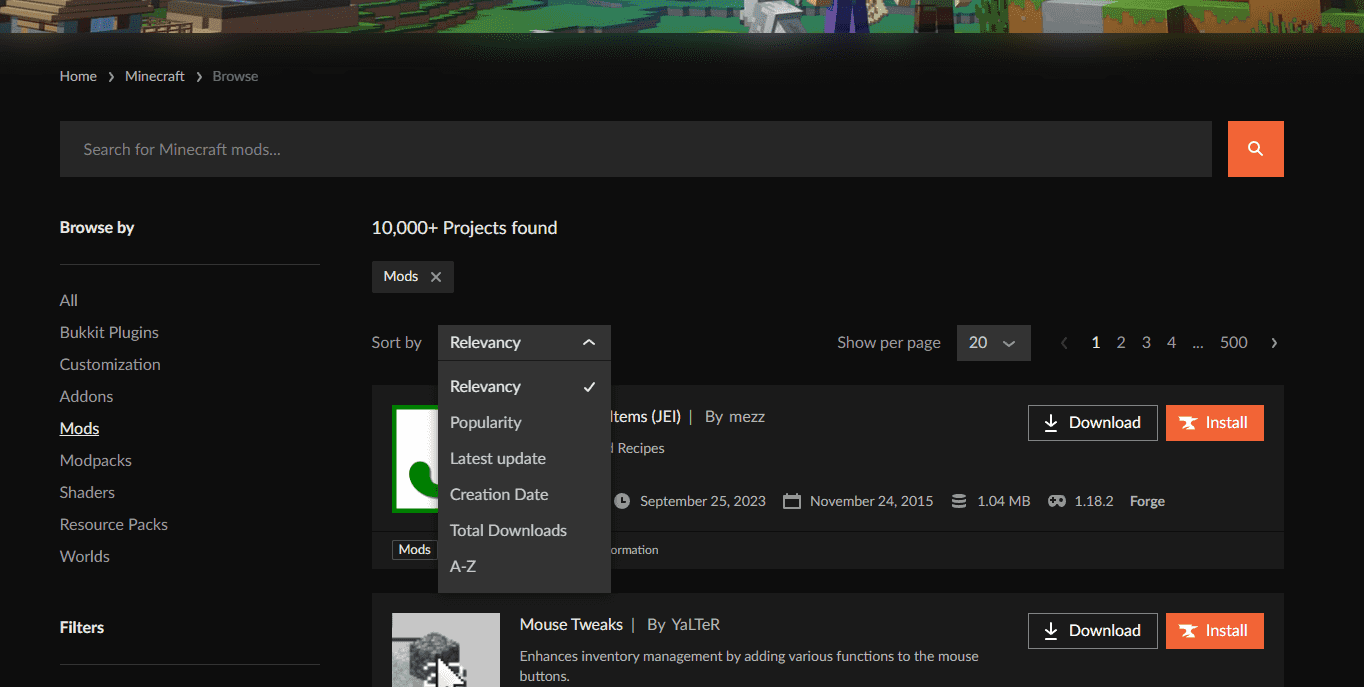This screenshot has height=687, width=1364.
Task: Select A-Z sort option
Action: 463,567
